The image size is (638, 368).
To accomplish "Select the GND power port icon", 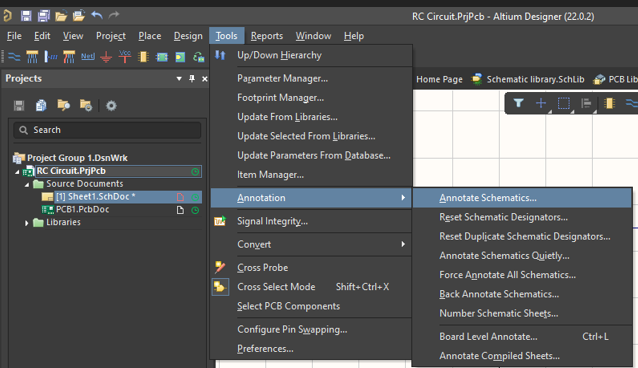I will [106, 57].
